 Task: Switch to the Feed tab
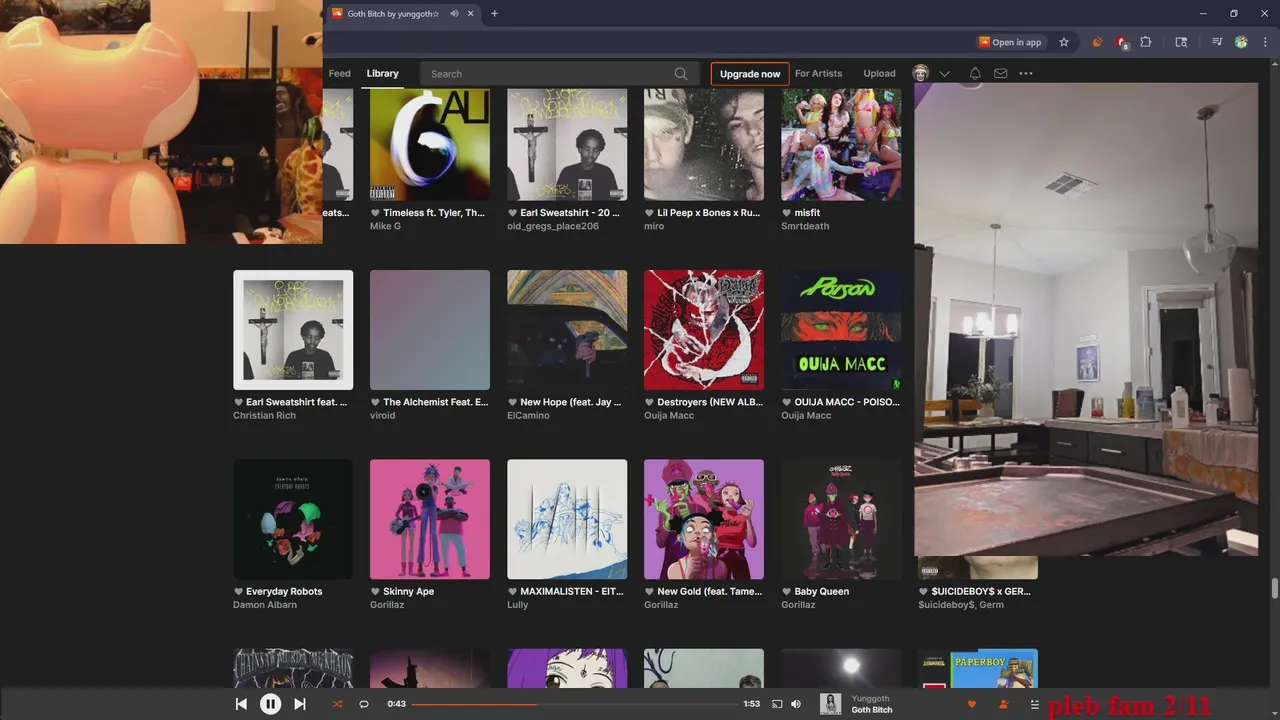(340, 73)
